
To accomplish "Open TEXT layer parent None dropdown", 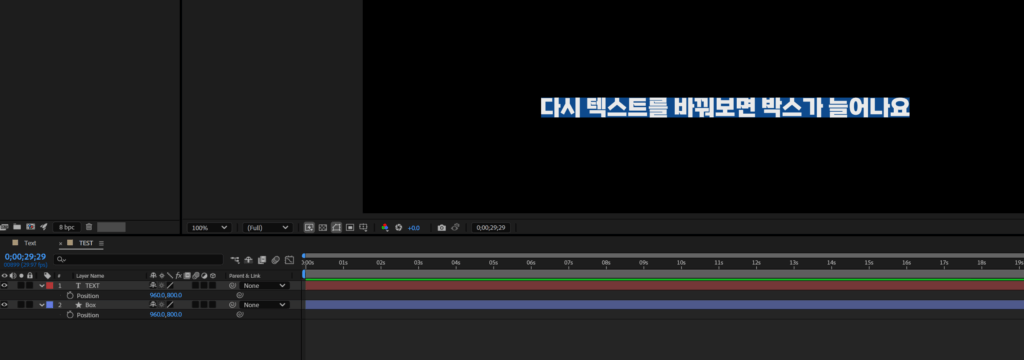I will pos(264,286).
